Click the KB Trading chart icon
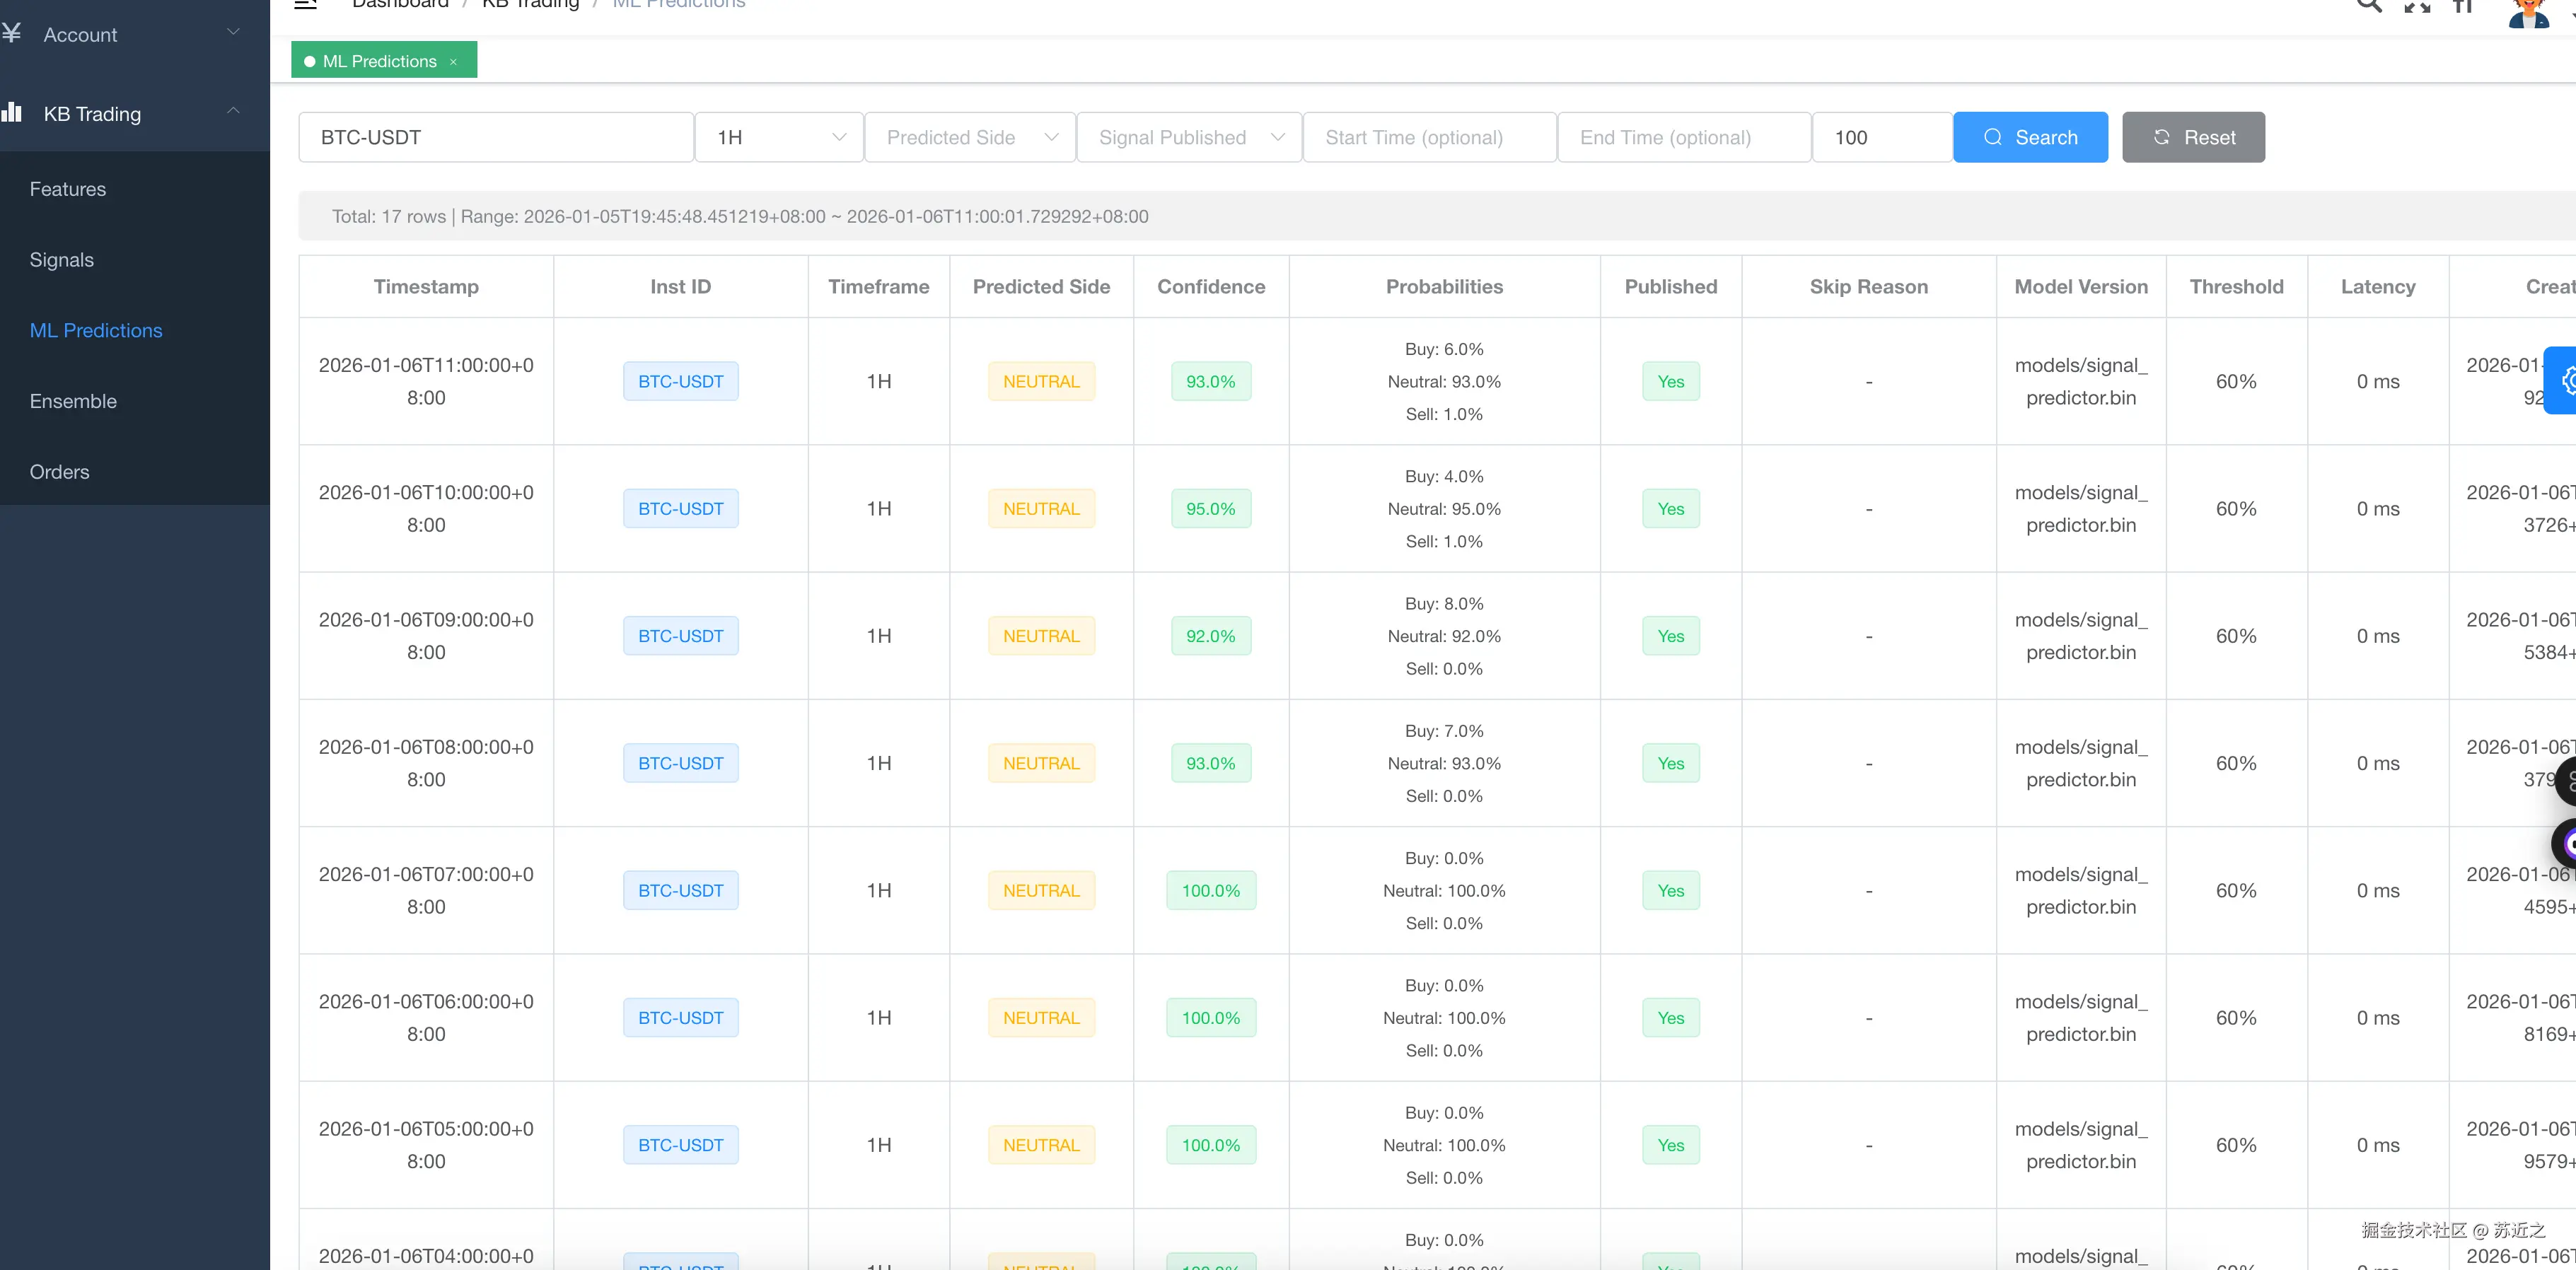 [x=12, y=112]
